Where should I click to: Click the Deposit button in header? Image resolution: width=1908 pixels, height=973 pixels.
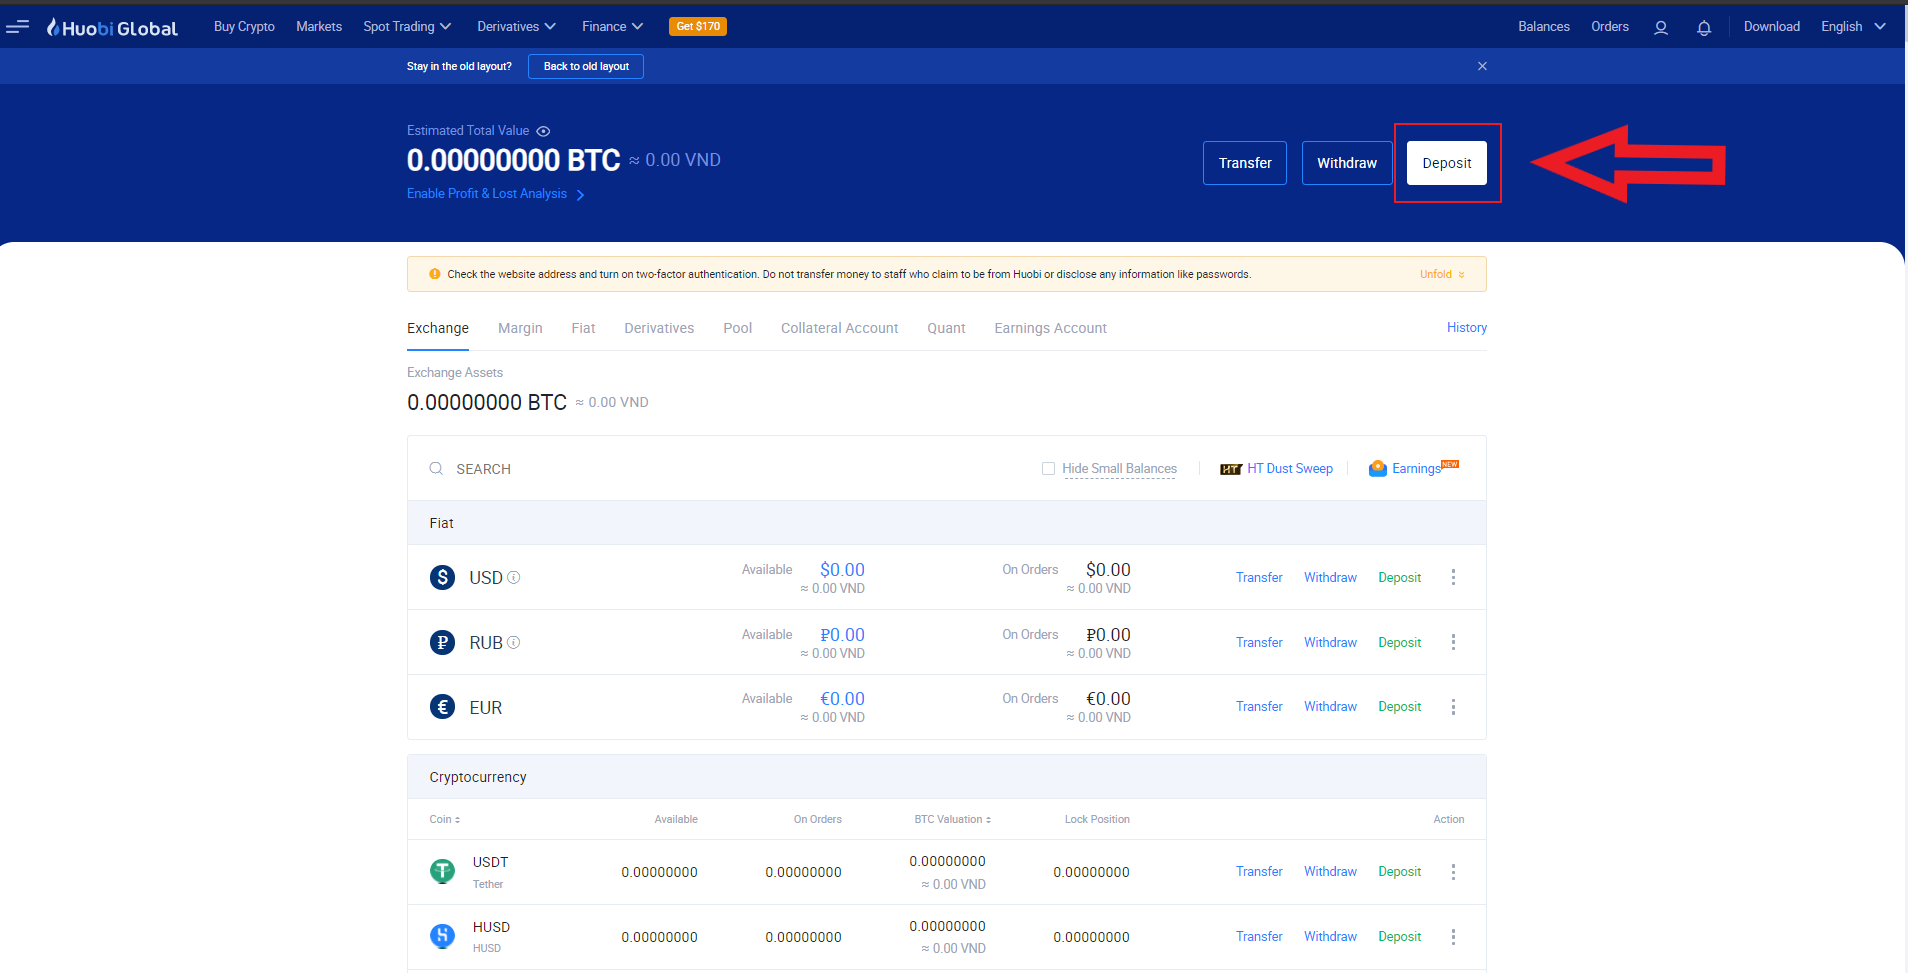pos(1447,163)
